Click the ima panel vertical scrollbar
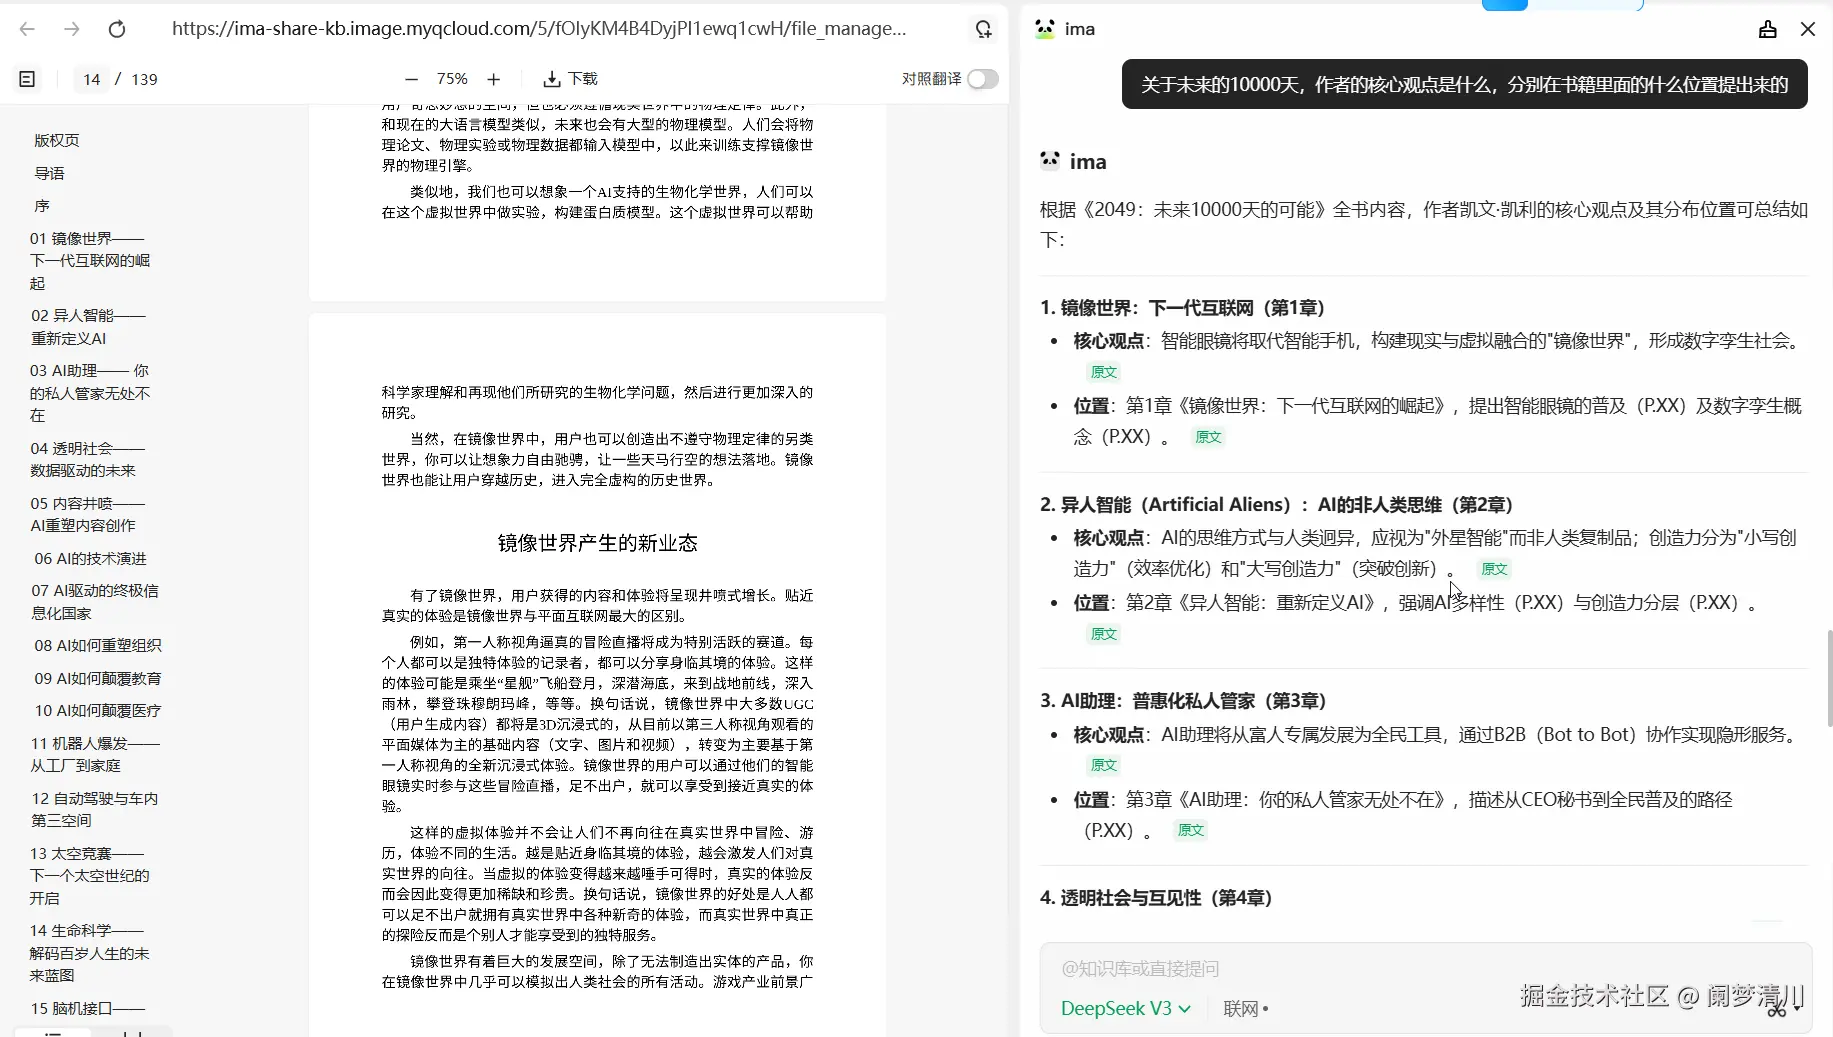1833x1037 pixels. pos(1829,678)
